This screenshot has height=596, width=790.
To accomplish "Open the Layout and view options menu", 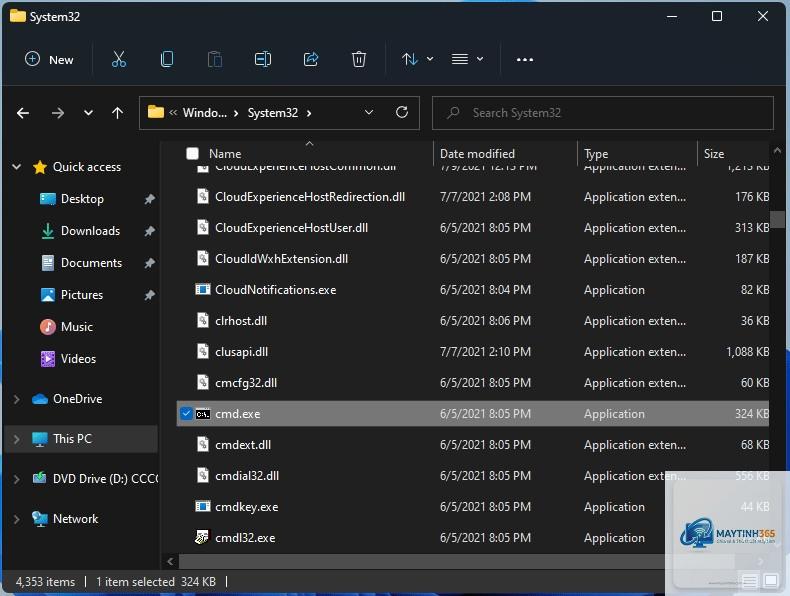I will [467, 59].
